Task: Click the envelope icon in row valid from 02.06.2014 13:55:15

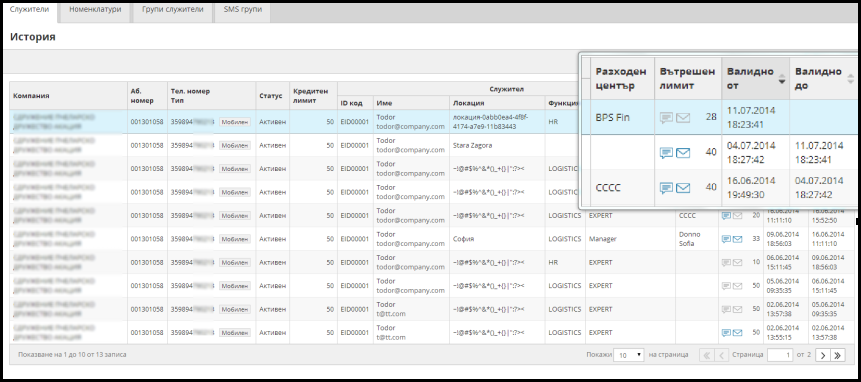Action: pos(737,333)
